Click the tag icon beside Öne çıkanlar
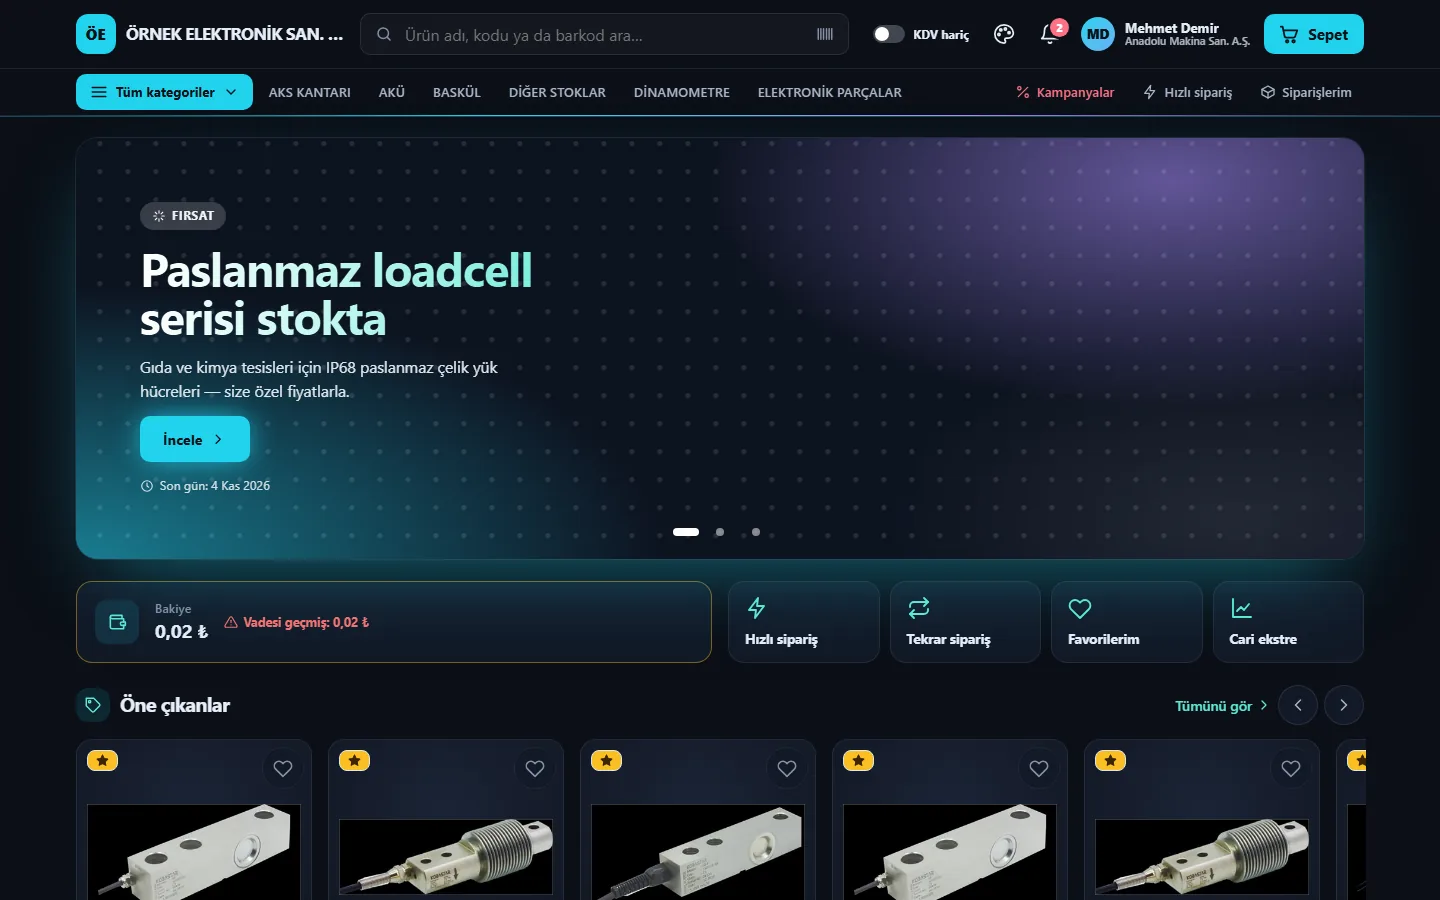 point(93,705)
